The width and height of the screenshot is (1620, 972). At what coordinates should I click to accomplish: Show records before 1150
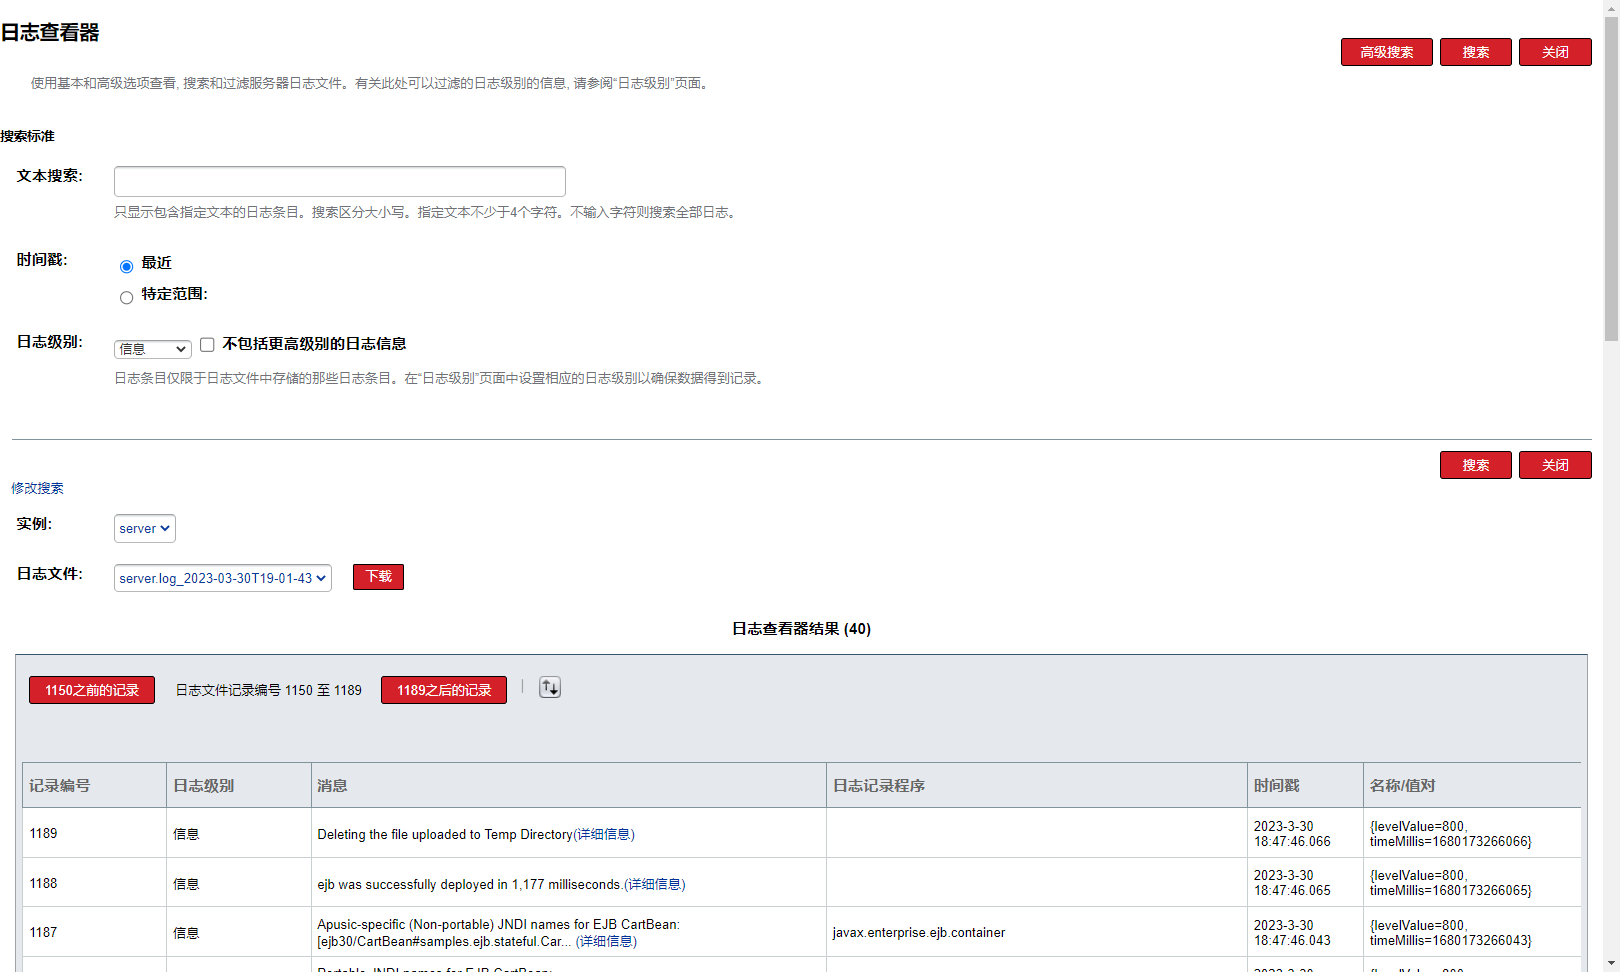tap(92, 690)
